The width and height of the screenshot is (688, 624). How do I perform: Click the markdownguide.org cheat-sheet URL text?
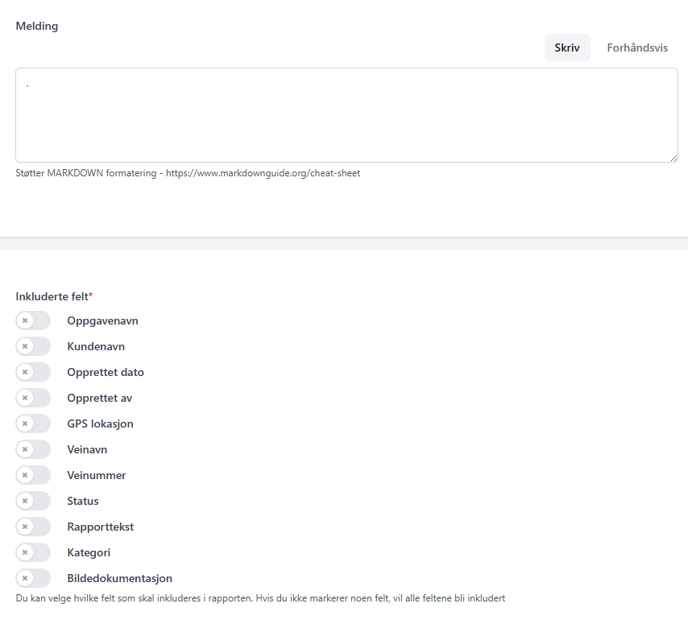click(262, 173)
